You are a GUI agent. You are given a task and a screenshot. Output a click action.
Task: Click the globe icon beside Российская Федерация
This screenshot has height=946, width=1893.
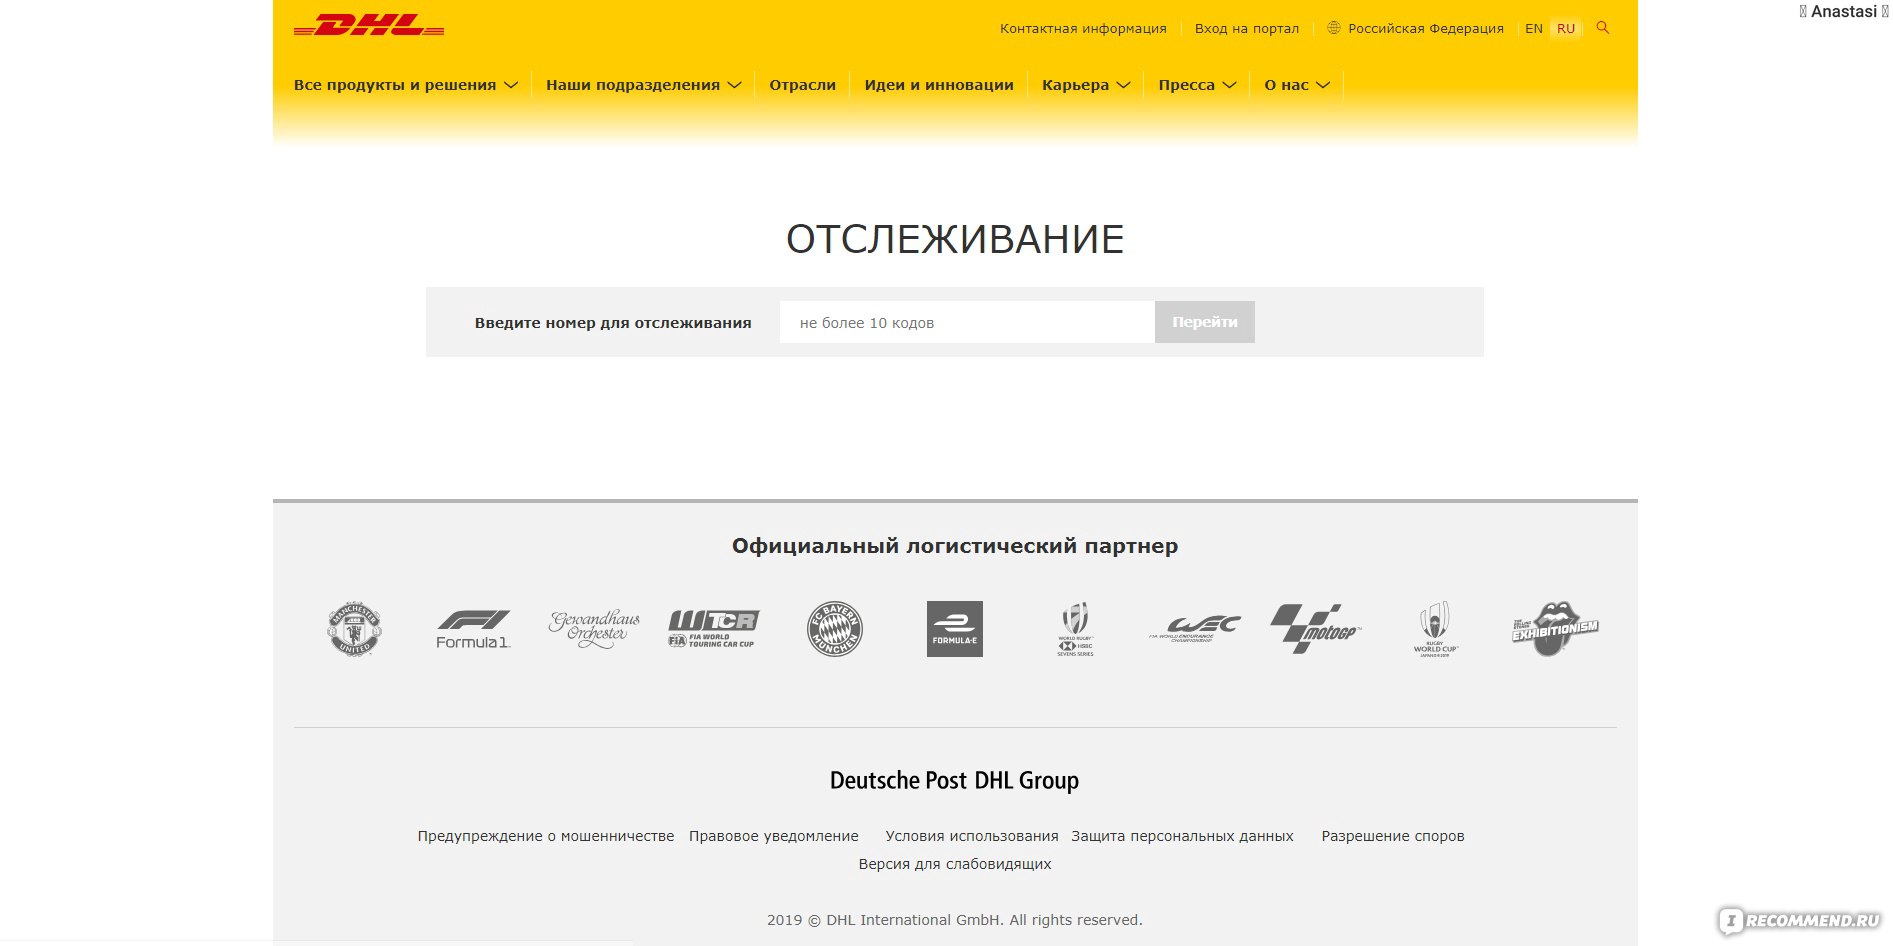click(1333, 28)
